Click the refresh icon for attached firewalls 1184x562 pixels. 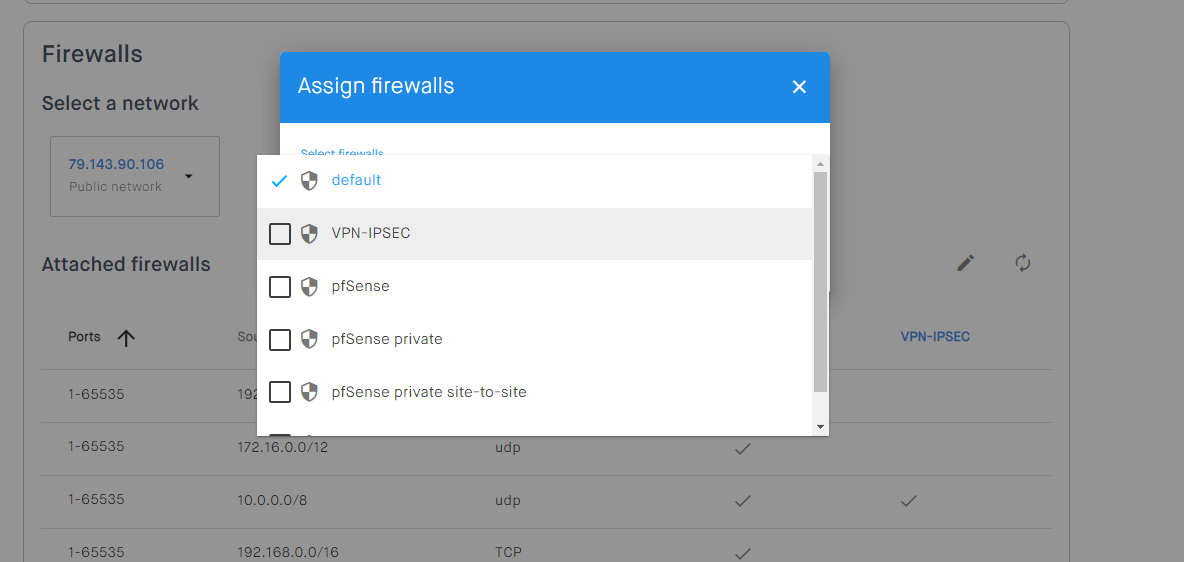[1022, 263]
